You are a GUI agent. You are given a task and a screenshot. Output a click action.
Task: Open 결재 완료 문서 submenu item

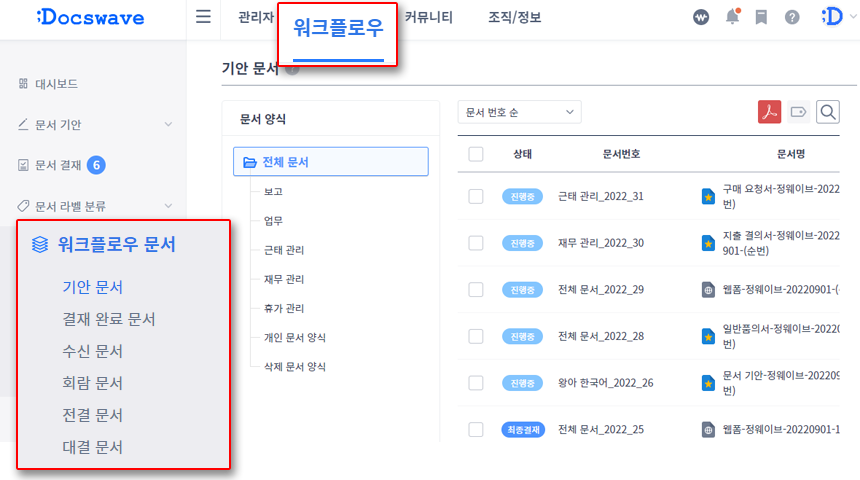[109, 319]
